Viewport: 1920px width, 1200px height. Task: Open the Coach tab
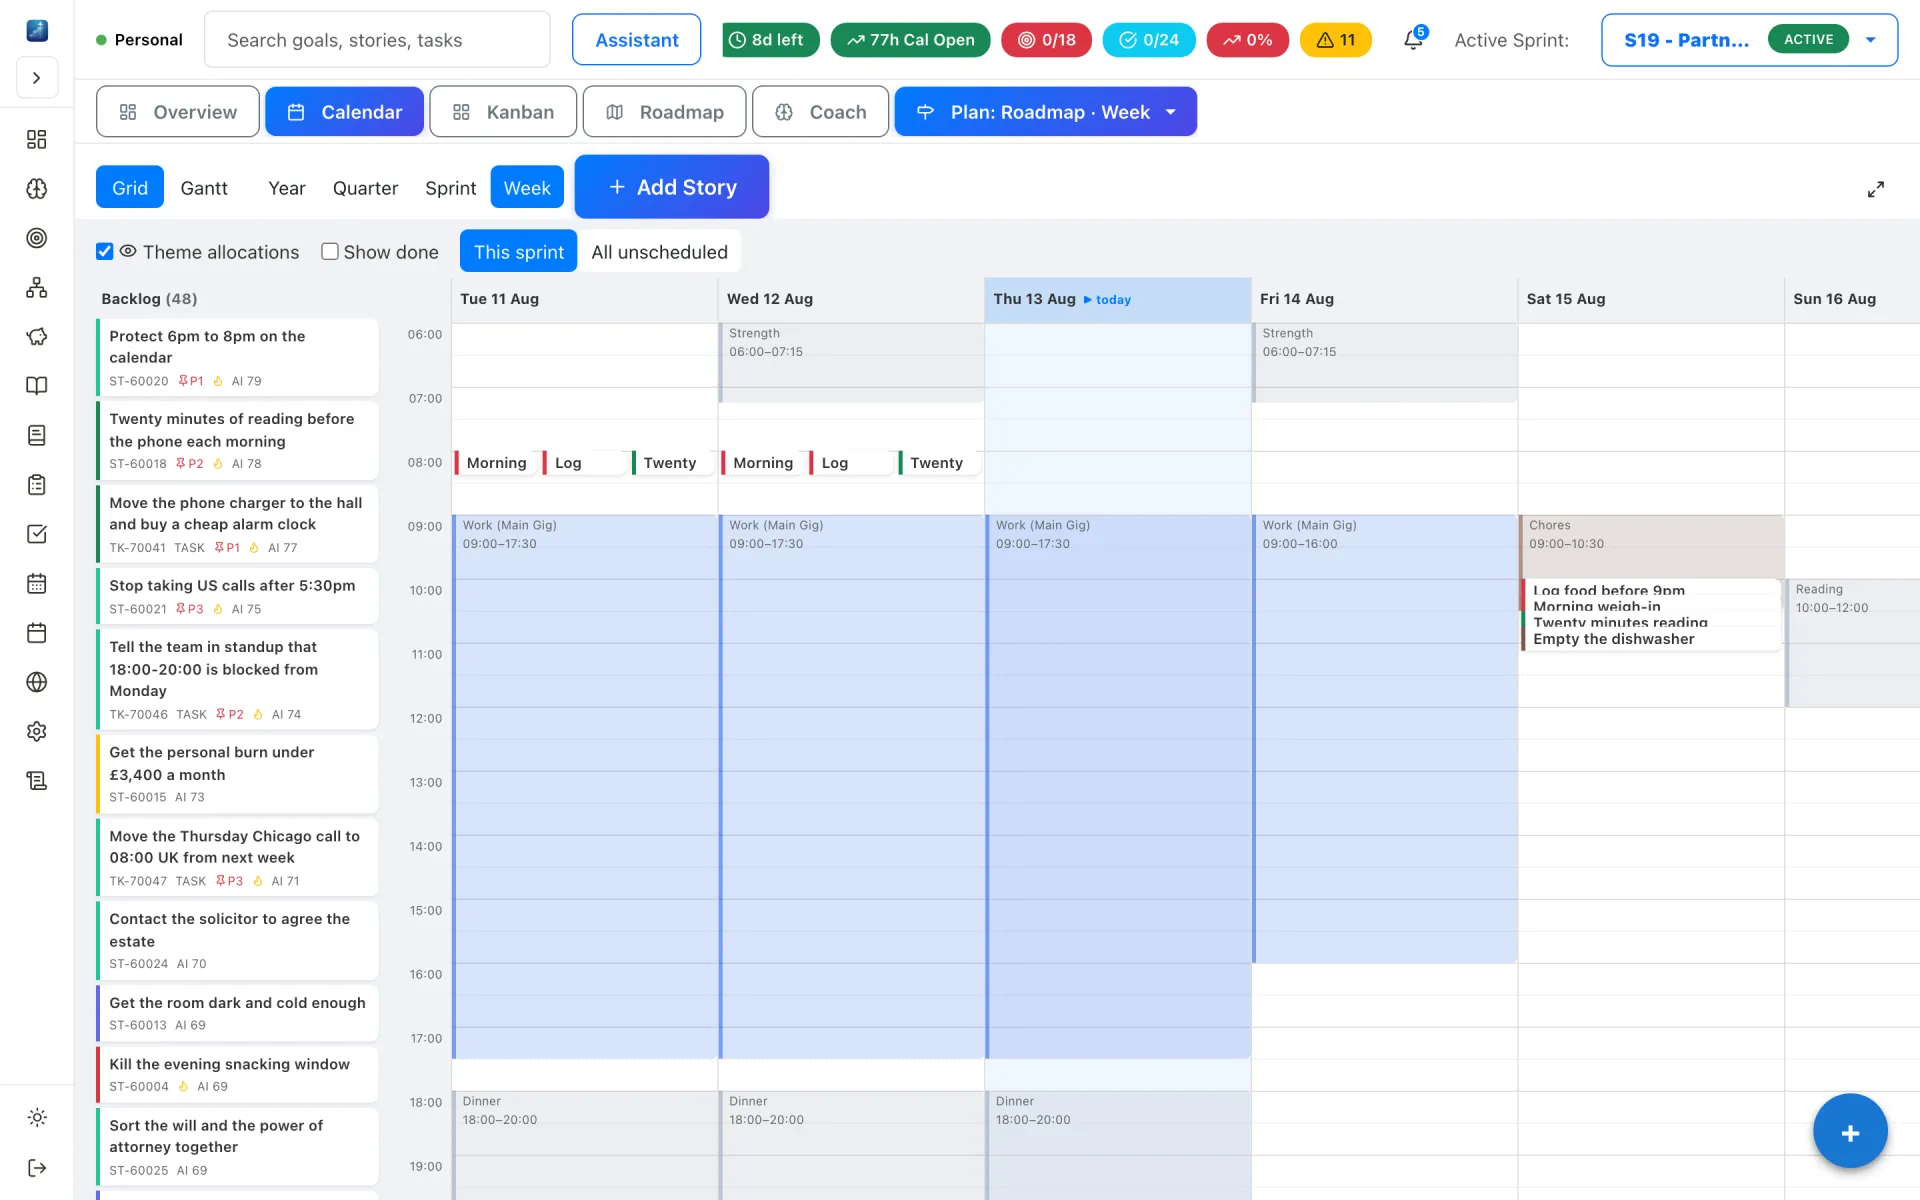click(820, 112)
